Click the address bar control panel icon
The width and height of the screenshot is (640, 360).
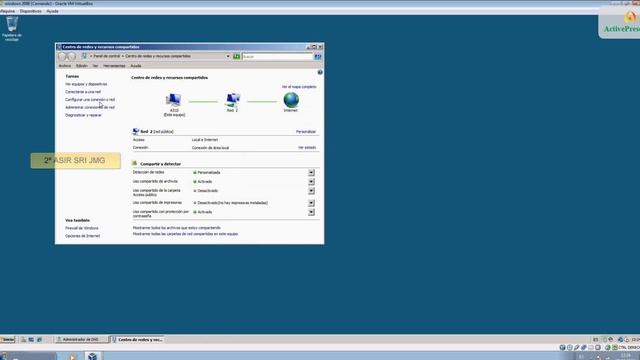coord(84,56)
